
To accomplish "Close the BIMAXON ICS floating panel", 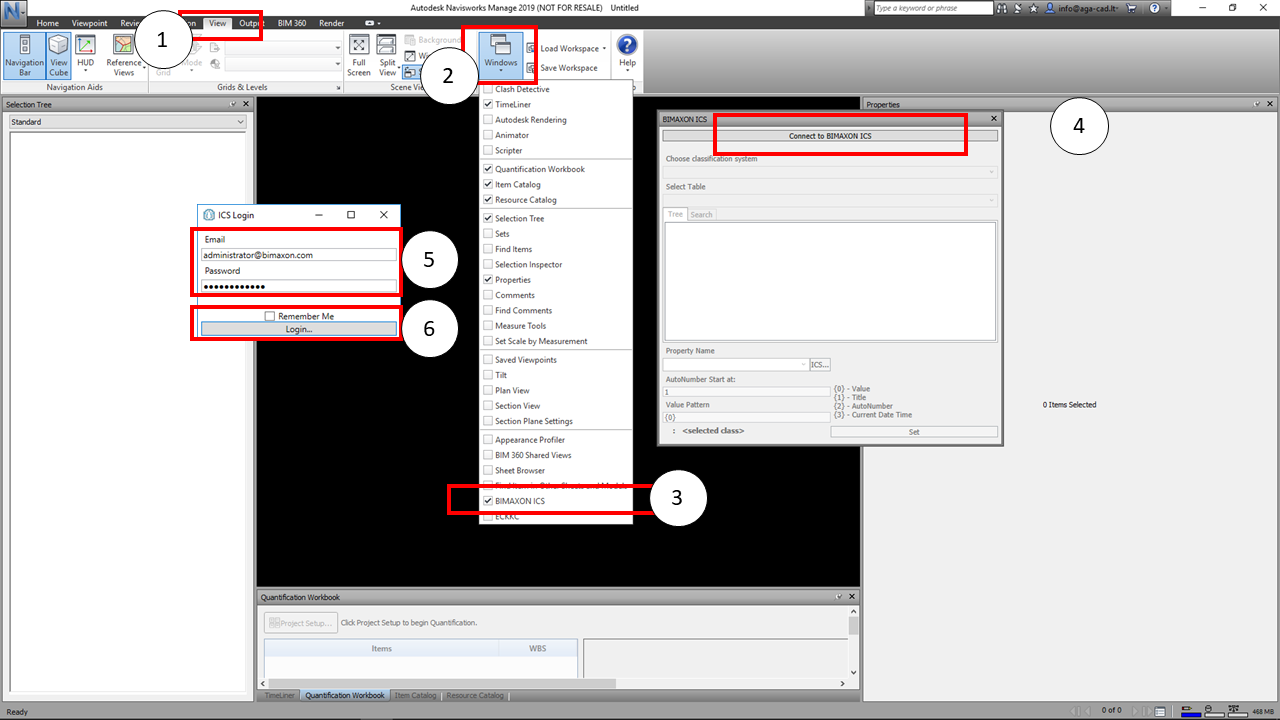I will point(993,119).
